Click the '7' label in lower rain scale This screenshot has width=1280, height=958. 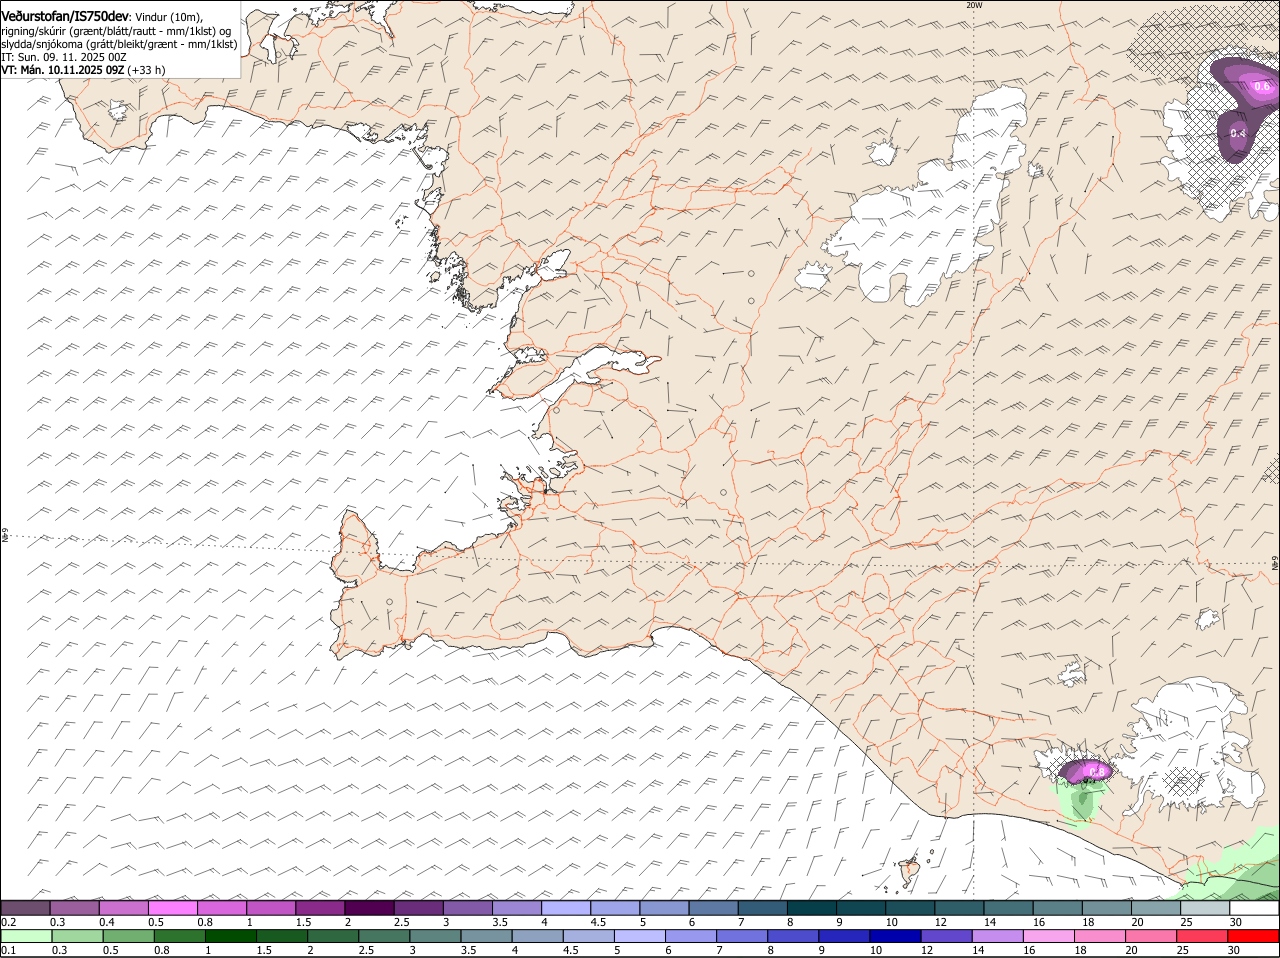point(721,950)
